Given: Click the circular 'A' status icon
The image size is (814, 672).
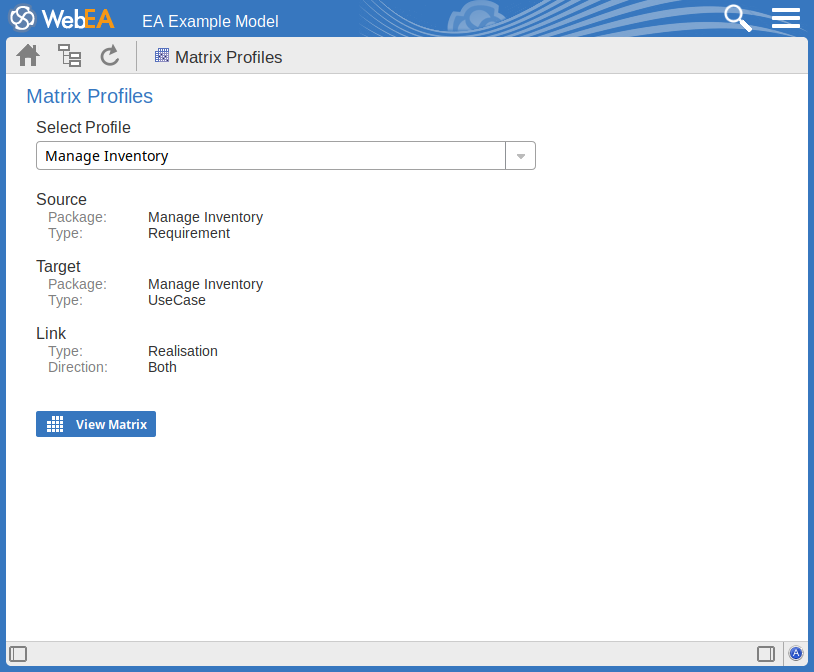Looking at the screenshot, I should pos(796,654).
